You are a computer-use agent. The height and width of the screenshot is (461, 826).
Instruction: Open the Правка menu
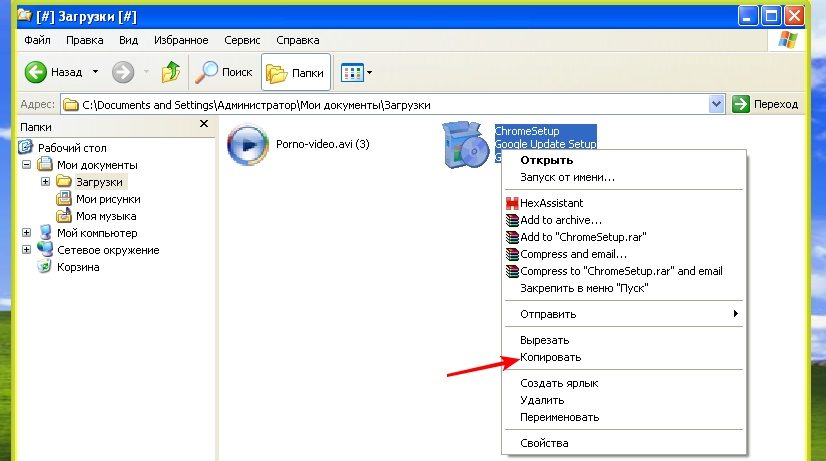[x=84, y=40]
